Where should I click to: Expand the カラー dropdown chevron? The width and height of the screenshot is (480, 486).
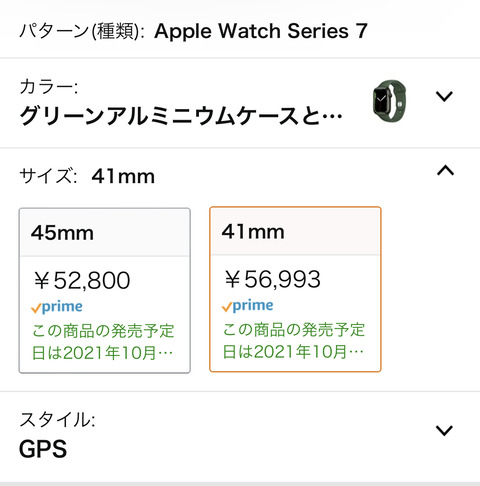point(444,97)
